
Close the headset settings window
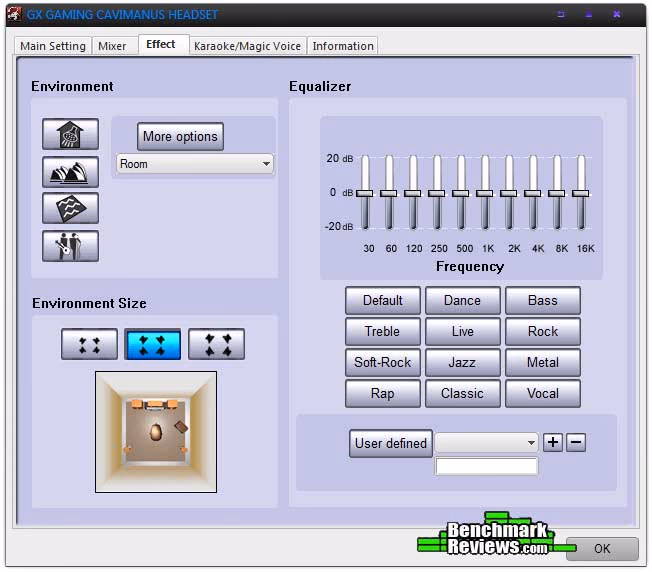tap(617, 15)
